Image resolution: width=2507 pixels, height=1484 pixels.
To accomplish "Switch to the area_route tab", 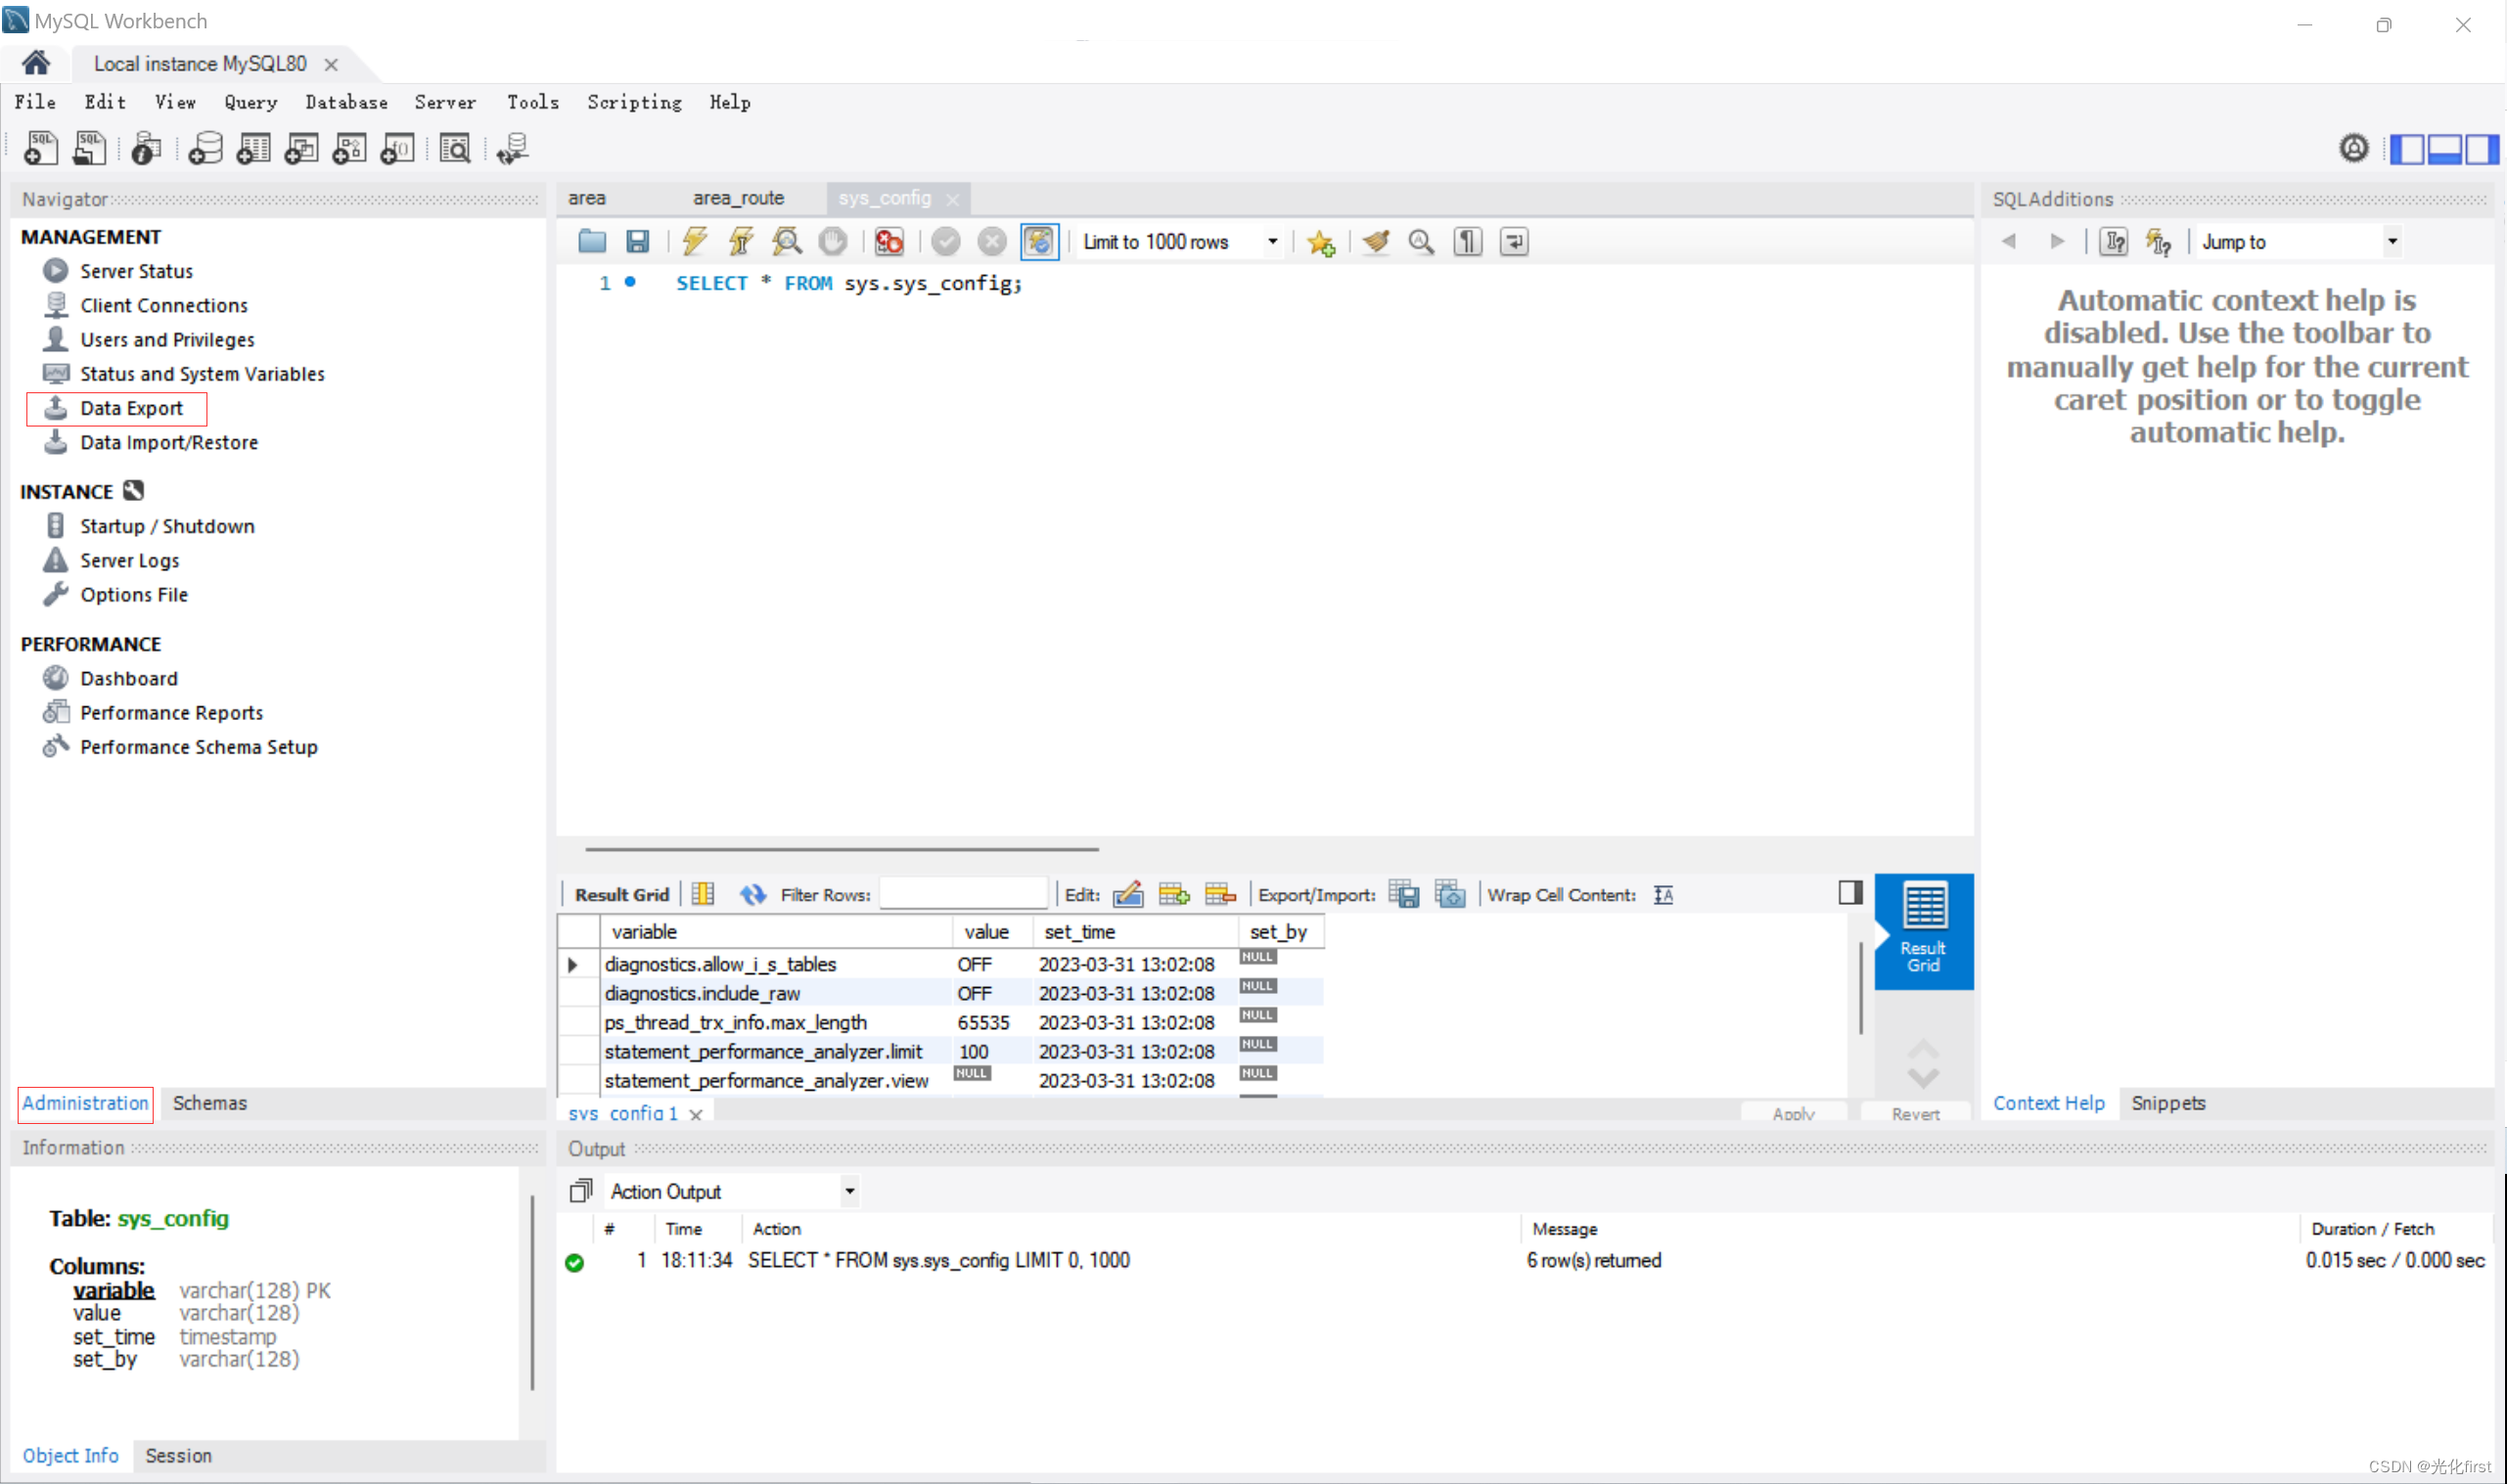I will click(739, 197).
